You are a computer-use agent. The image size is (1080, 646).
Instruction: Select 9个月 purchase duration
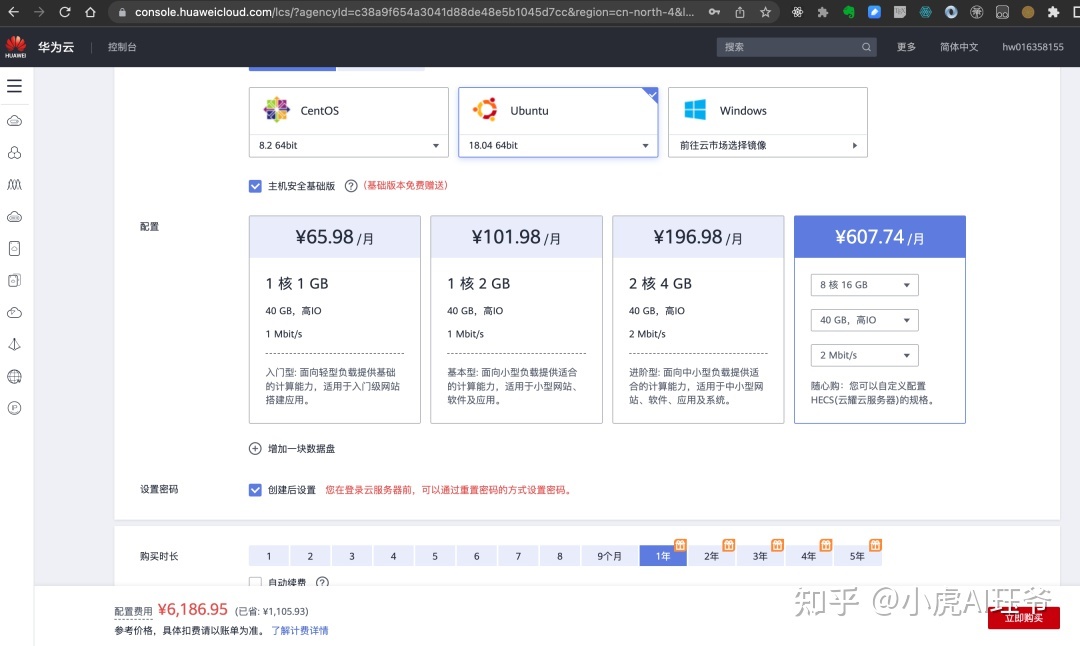610,556
